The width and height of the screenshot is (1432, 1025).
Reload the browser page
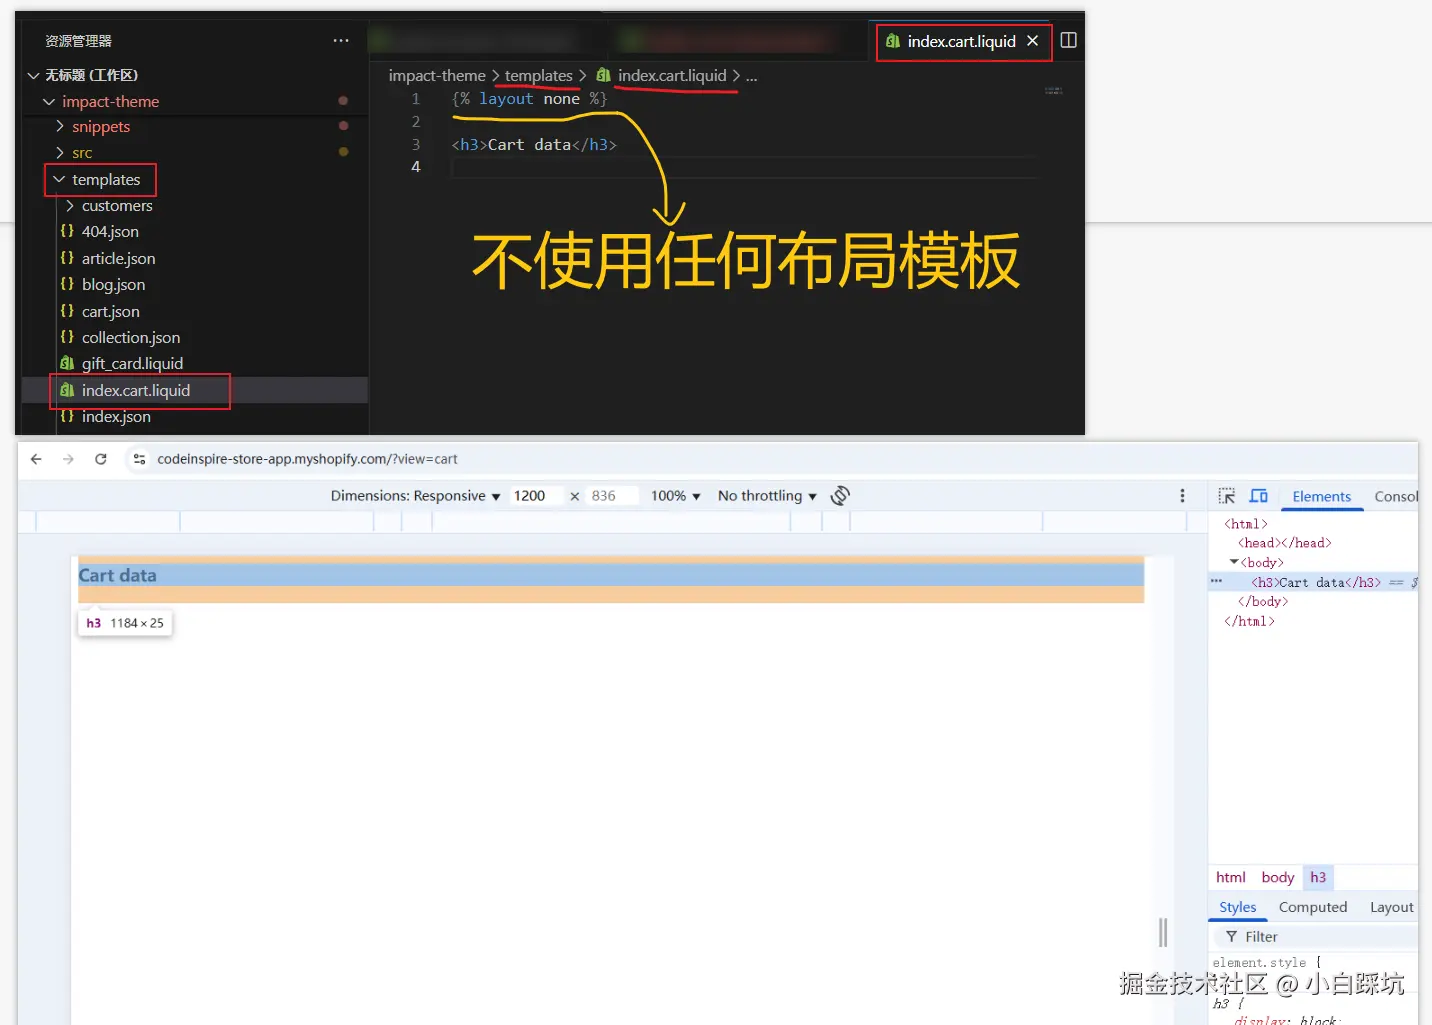(101, 459)
